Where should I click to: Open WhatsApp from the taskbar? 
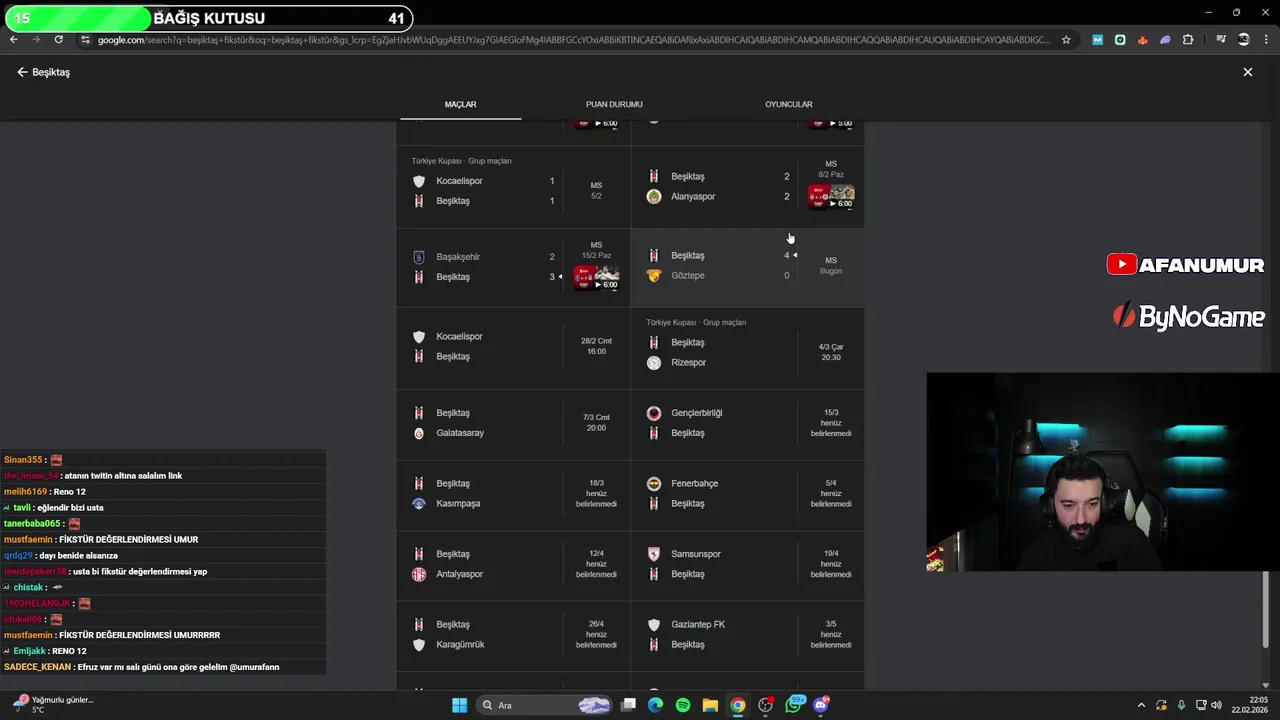click(795, 704)
